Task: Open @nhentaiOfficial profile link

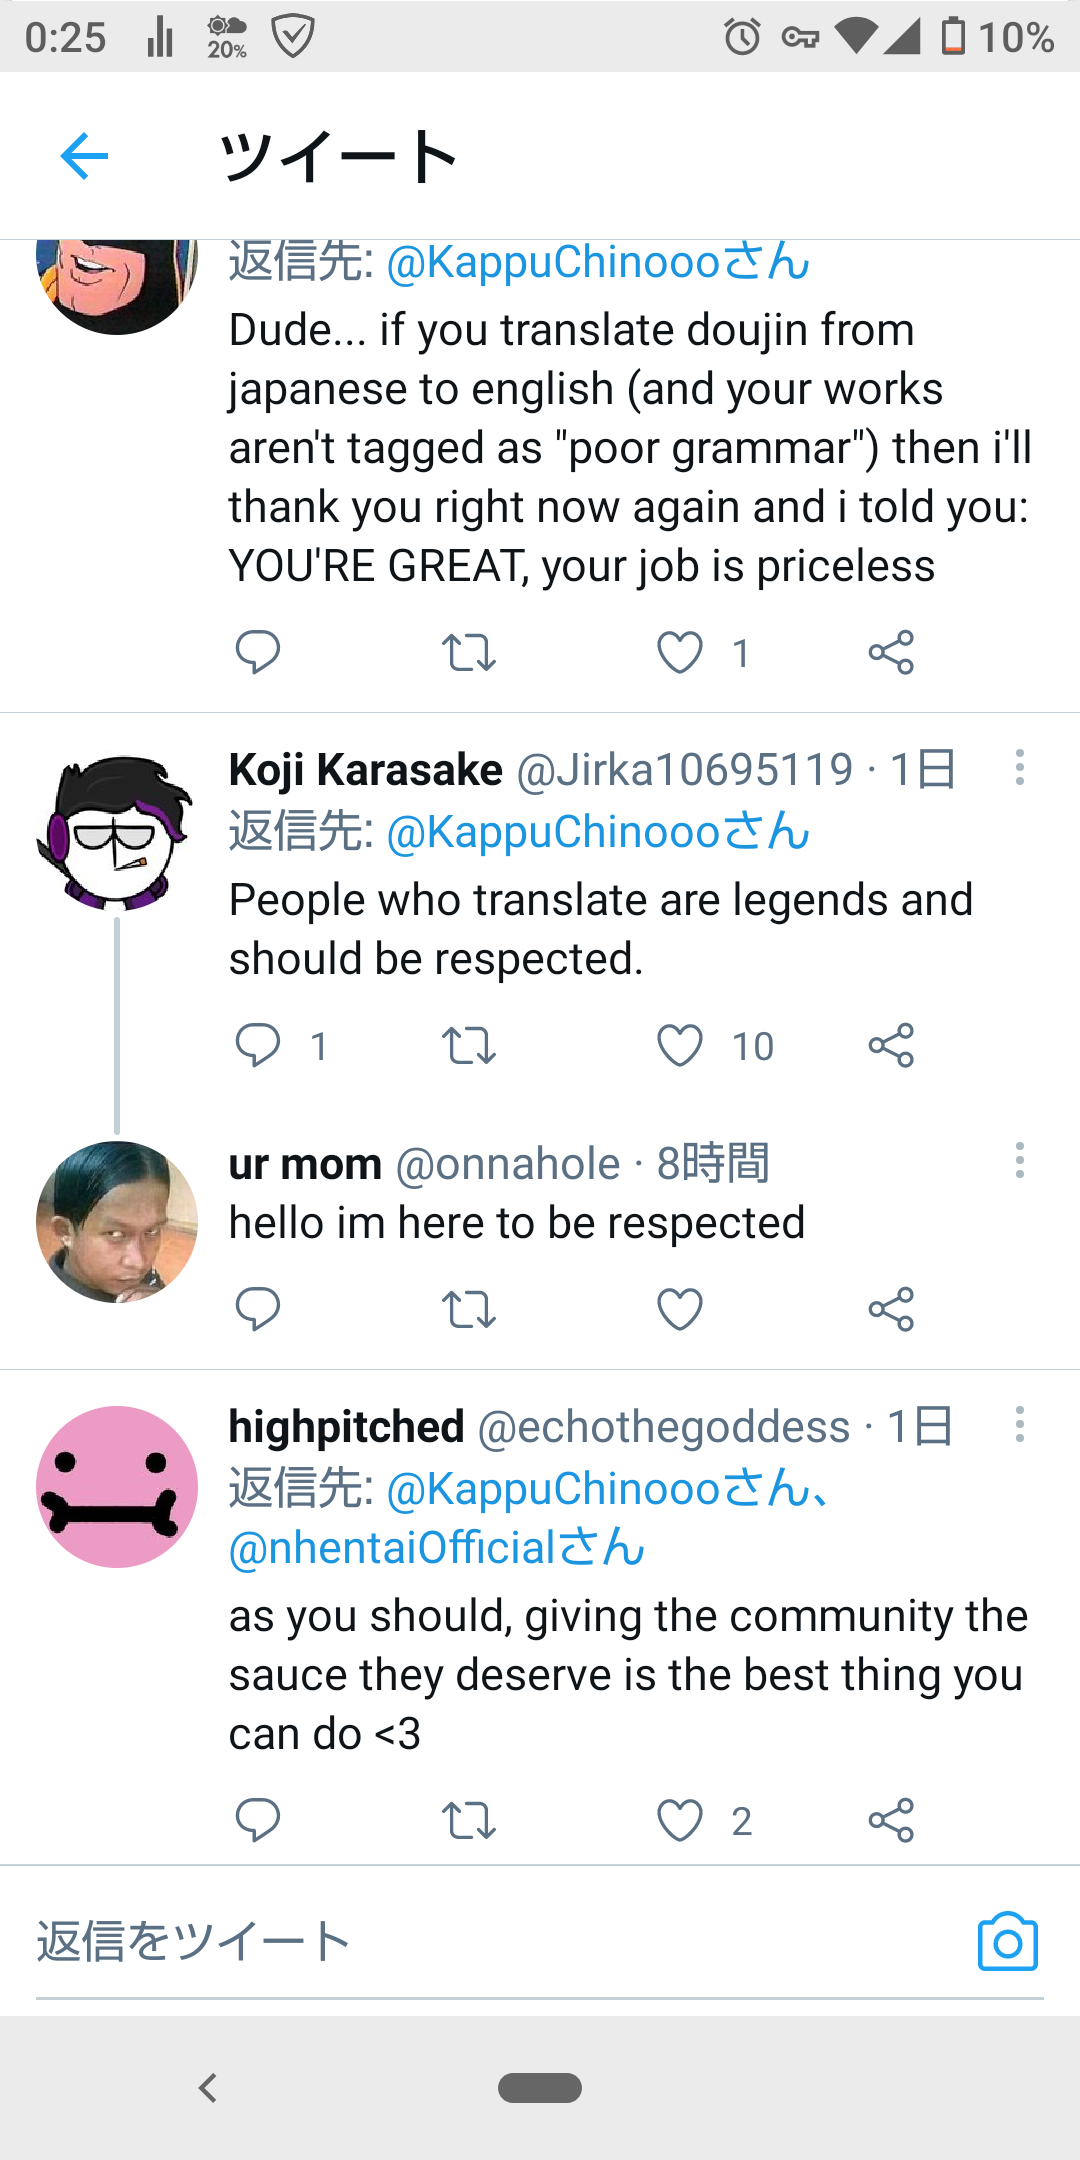Action: (x=436, y=1548)
